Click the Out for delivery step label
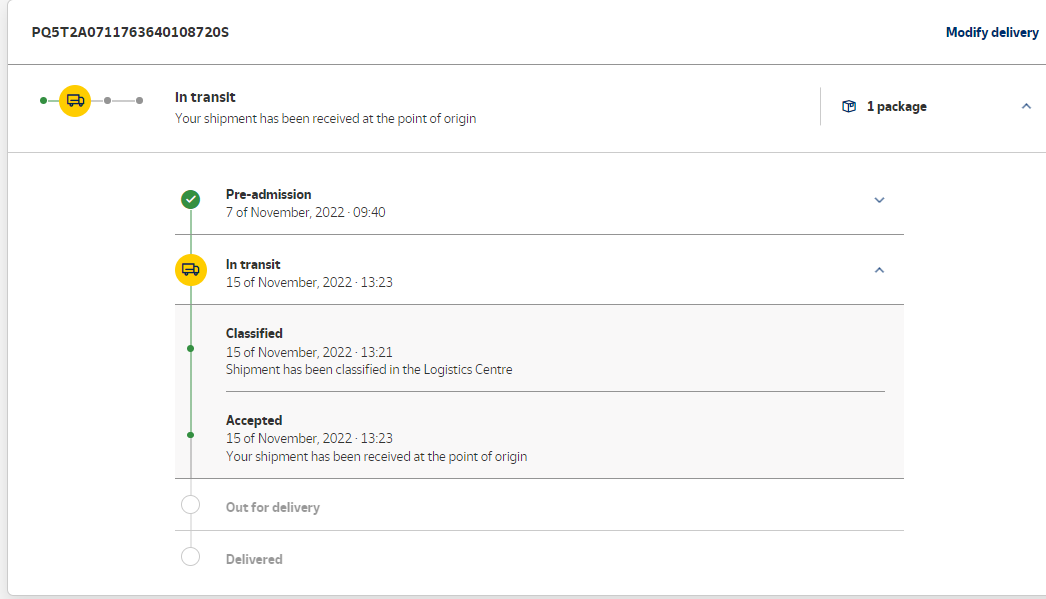Viewport: 1046px width, 599px height. pos(272,507)
